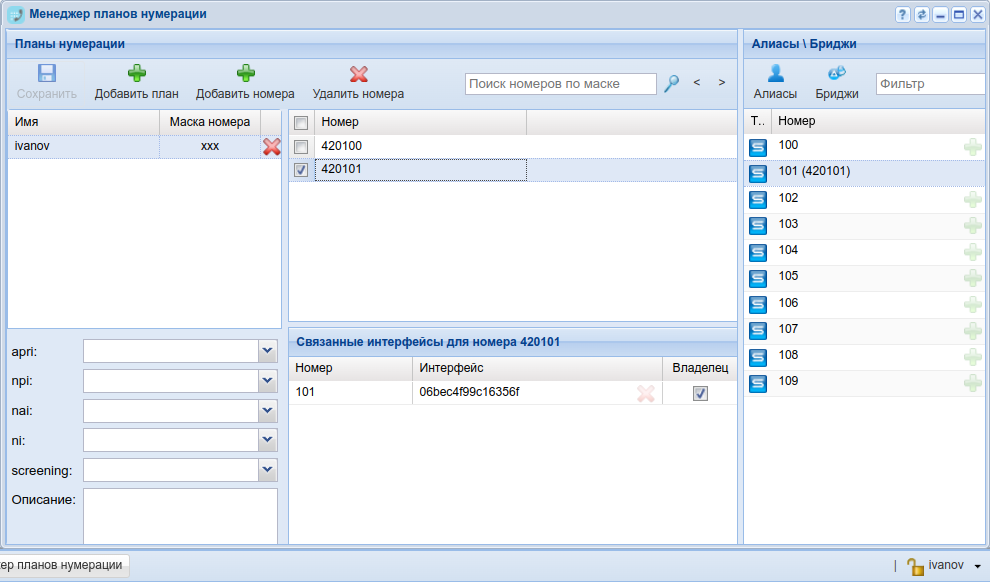The image size is (990, 582).
Task: Go to previous search result arrow
Action: (697, 83)
